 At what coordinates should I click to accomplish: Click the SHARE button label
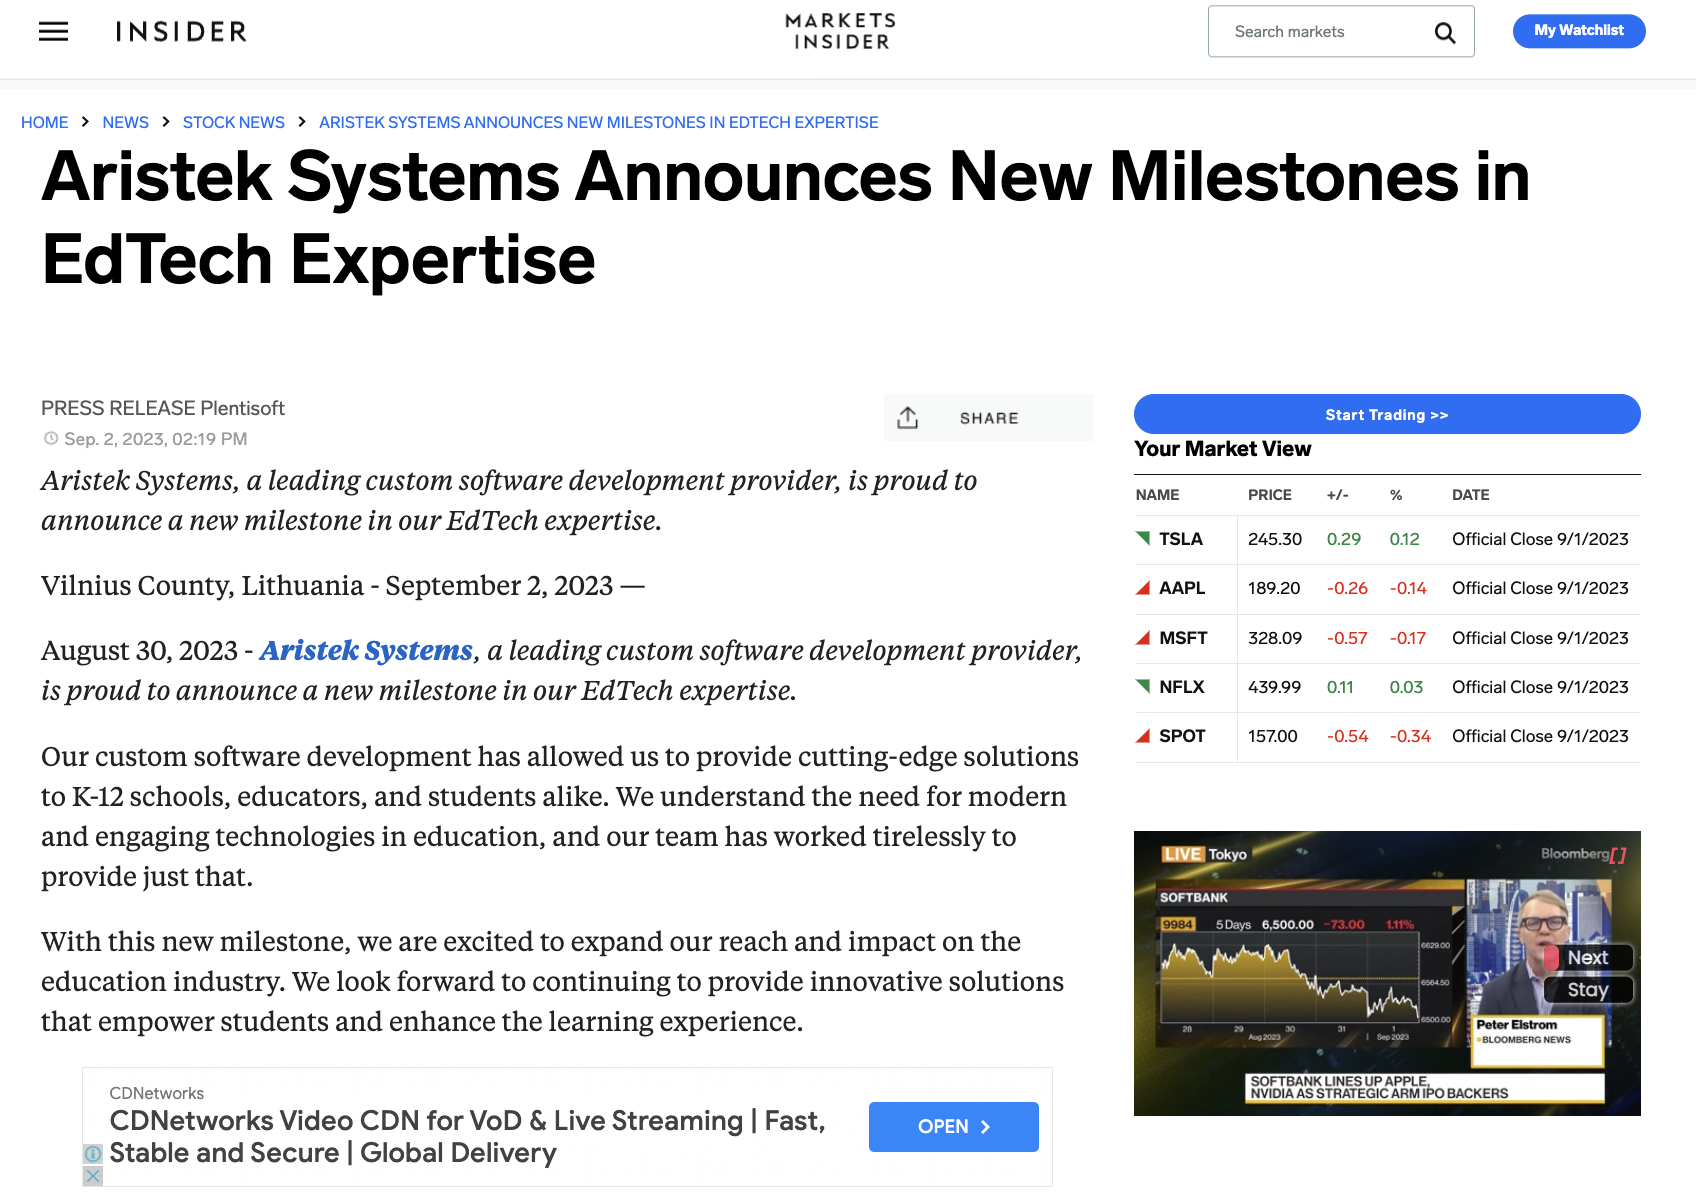coord(989,418)
